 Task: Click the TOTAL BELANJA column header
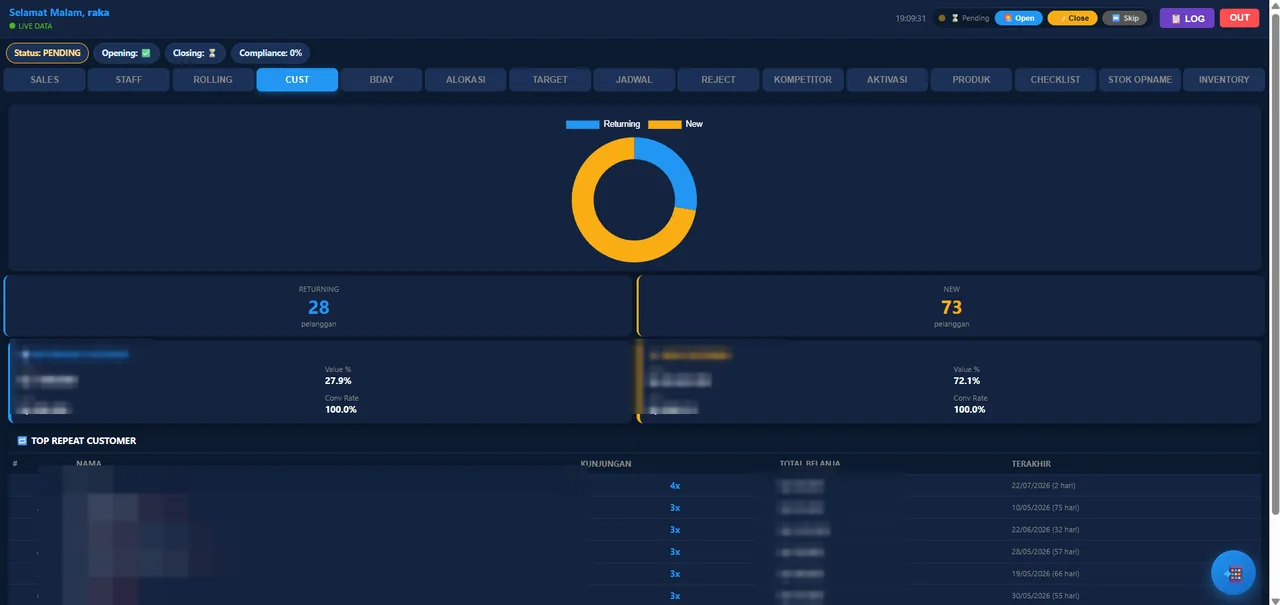tap(810, 464)
